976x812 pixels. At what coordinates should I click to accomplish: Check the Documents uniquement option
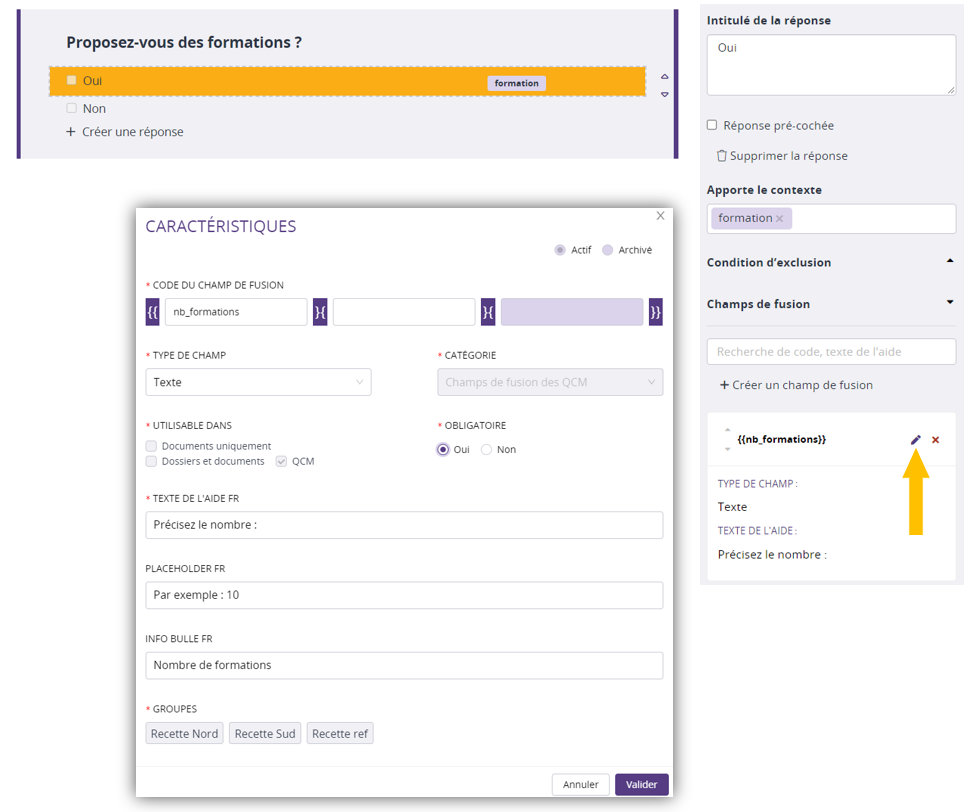click(x=151, y=446)
